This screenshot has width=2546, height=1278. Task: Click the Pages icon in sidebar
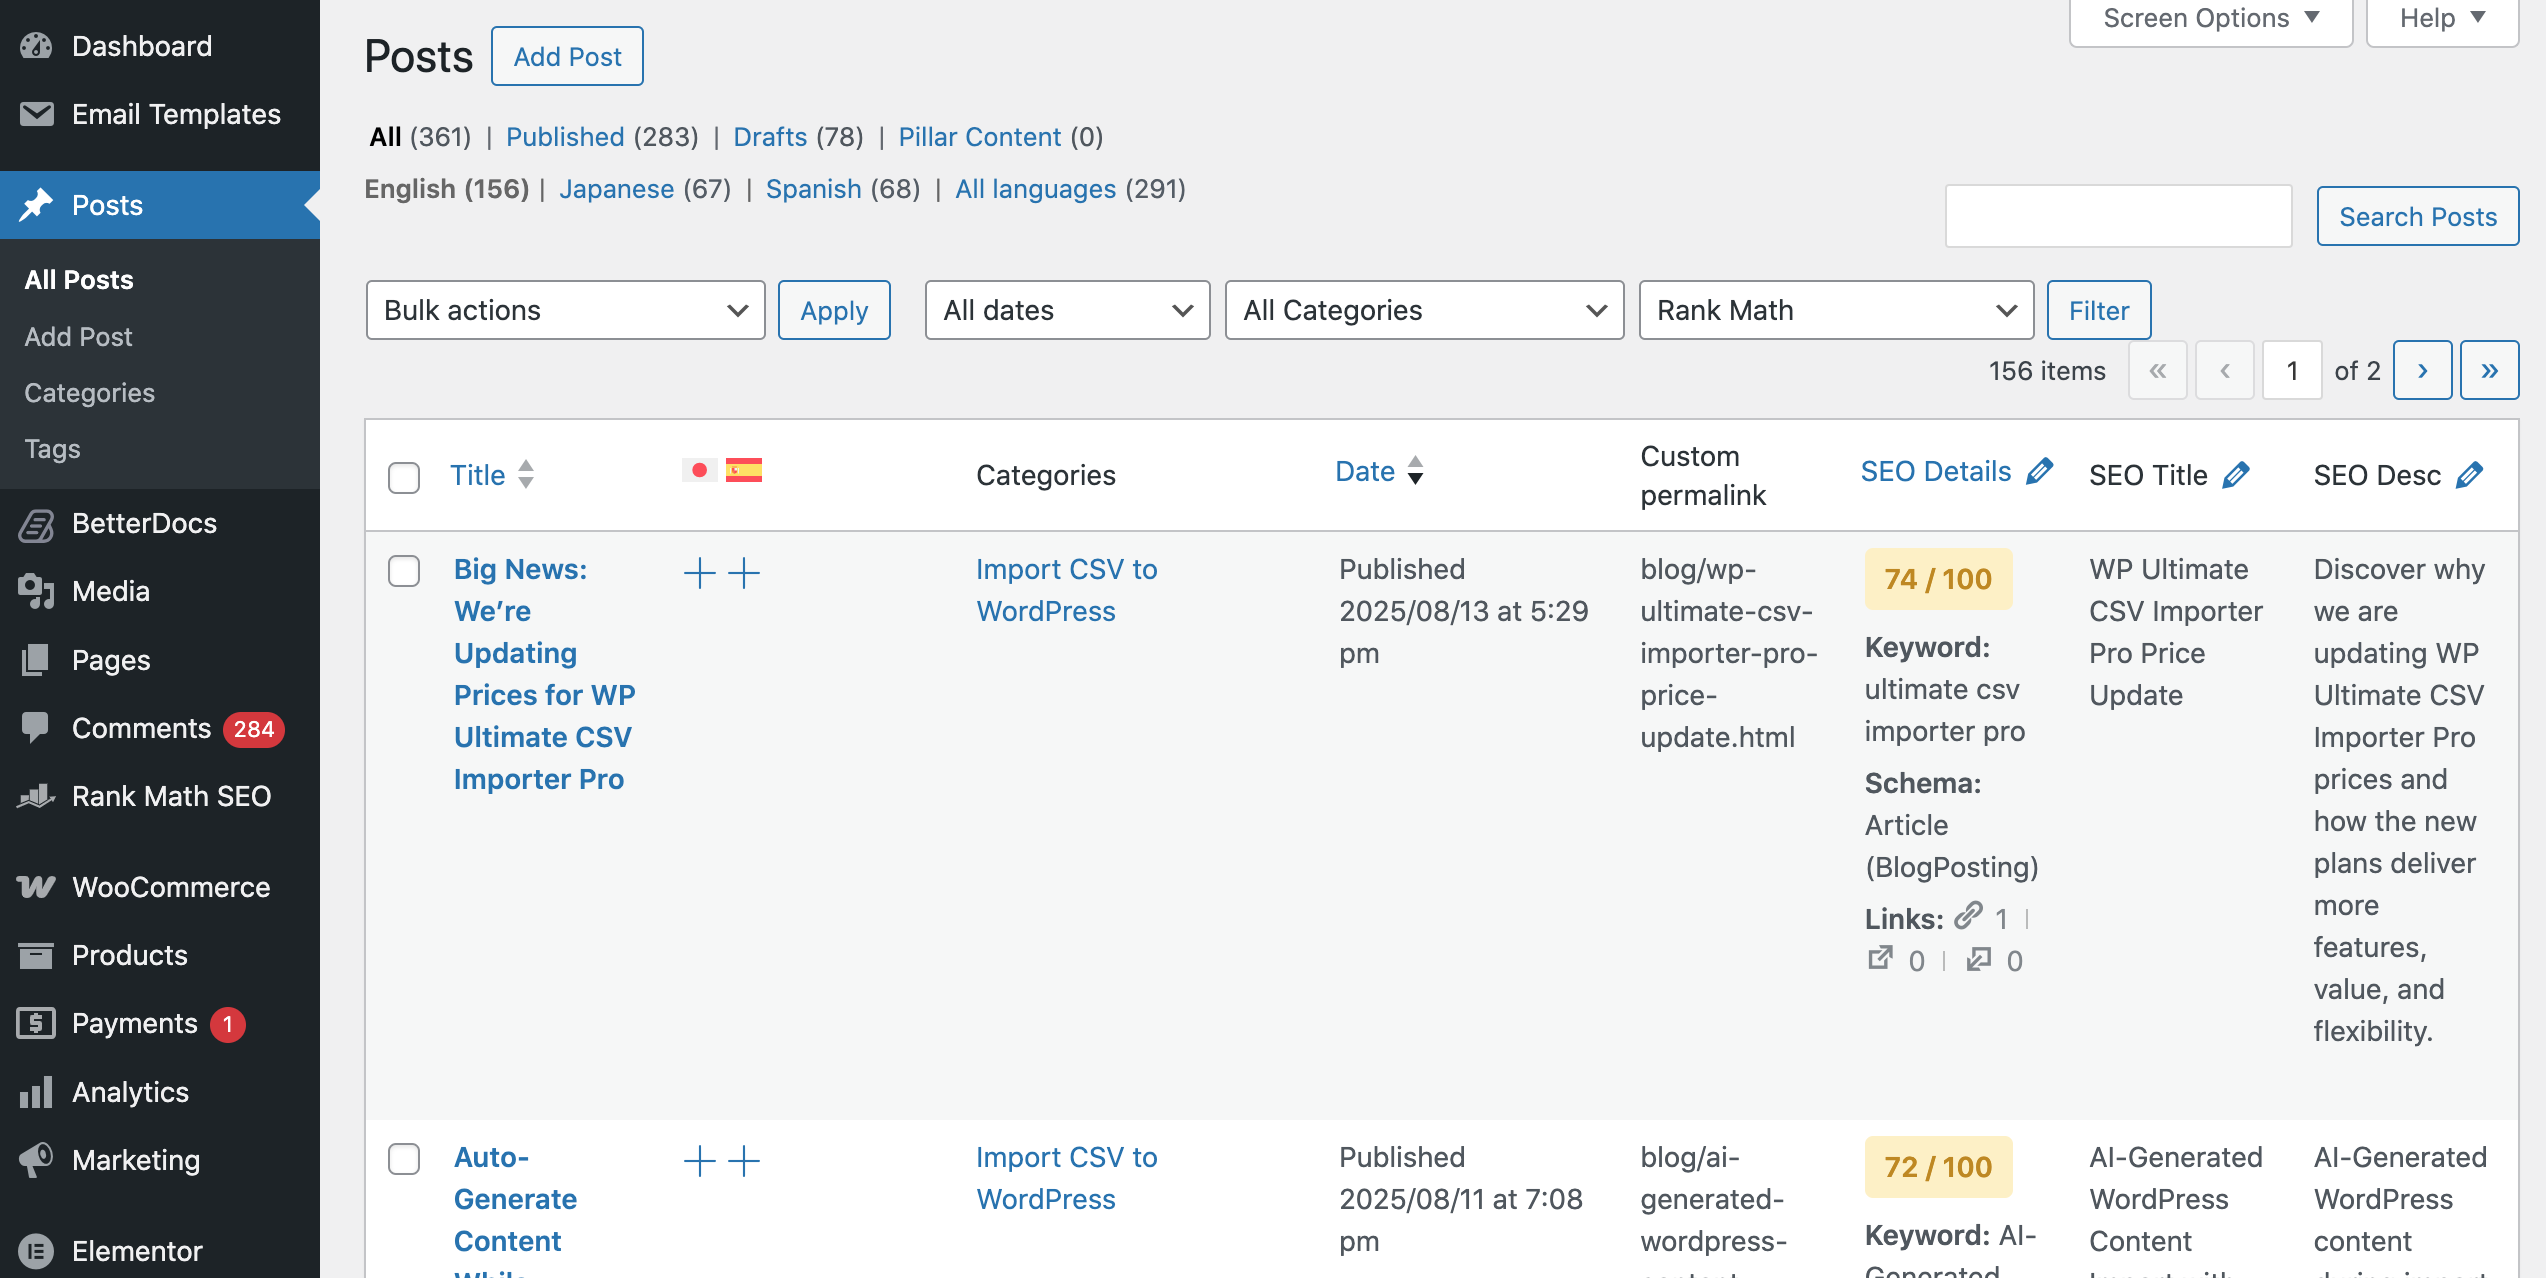(37, 660)
